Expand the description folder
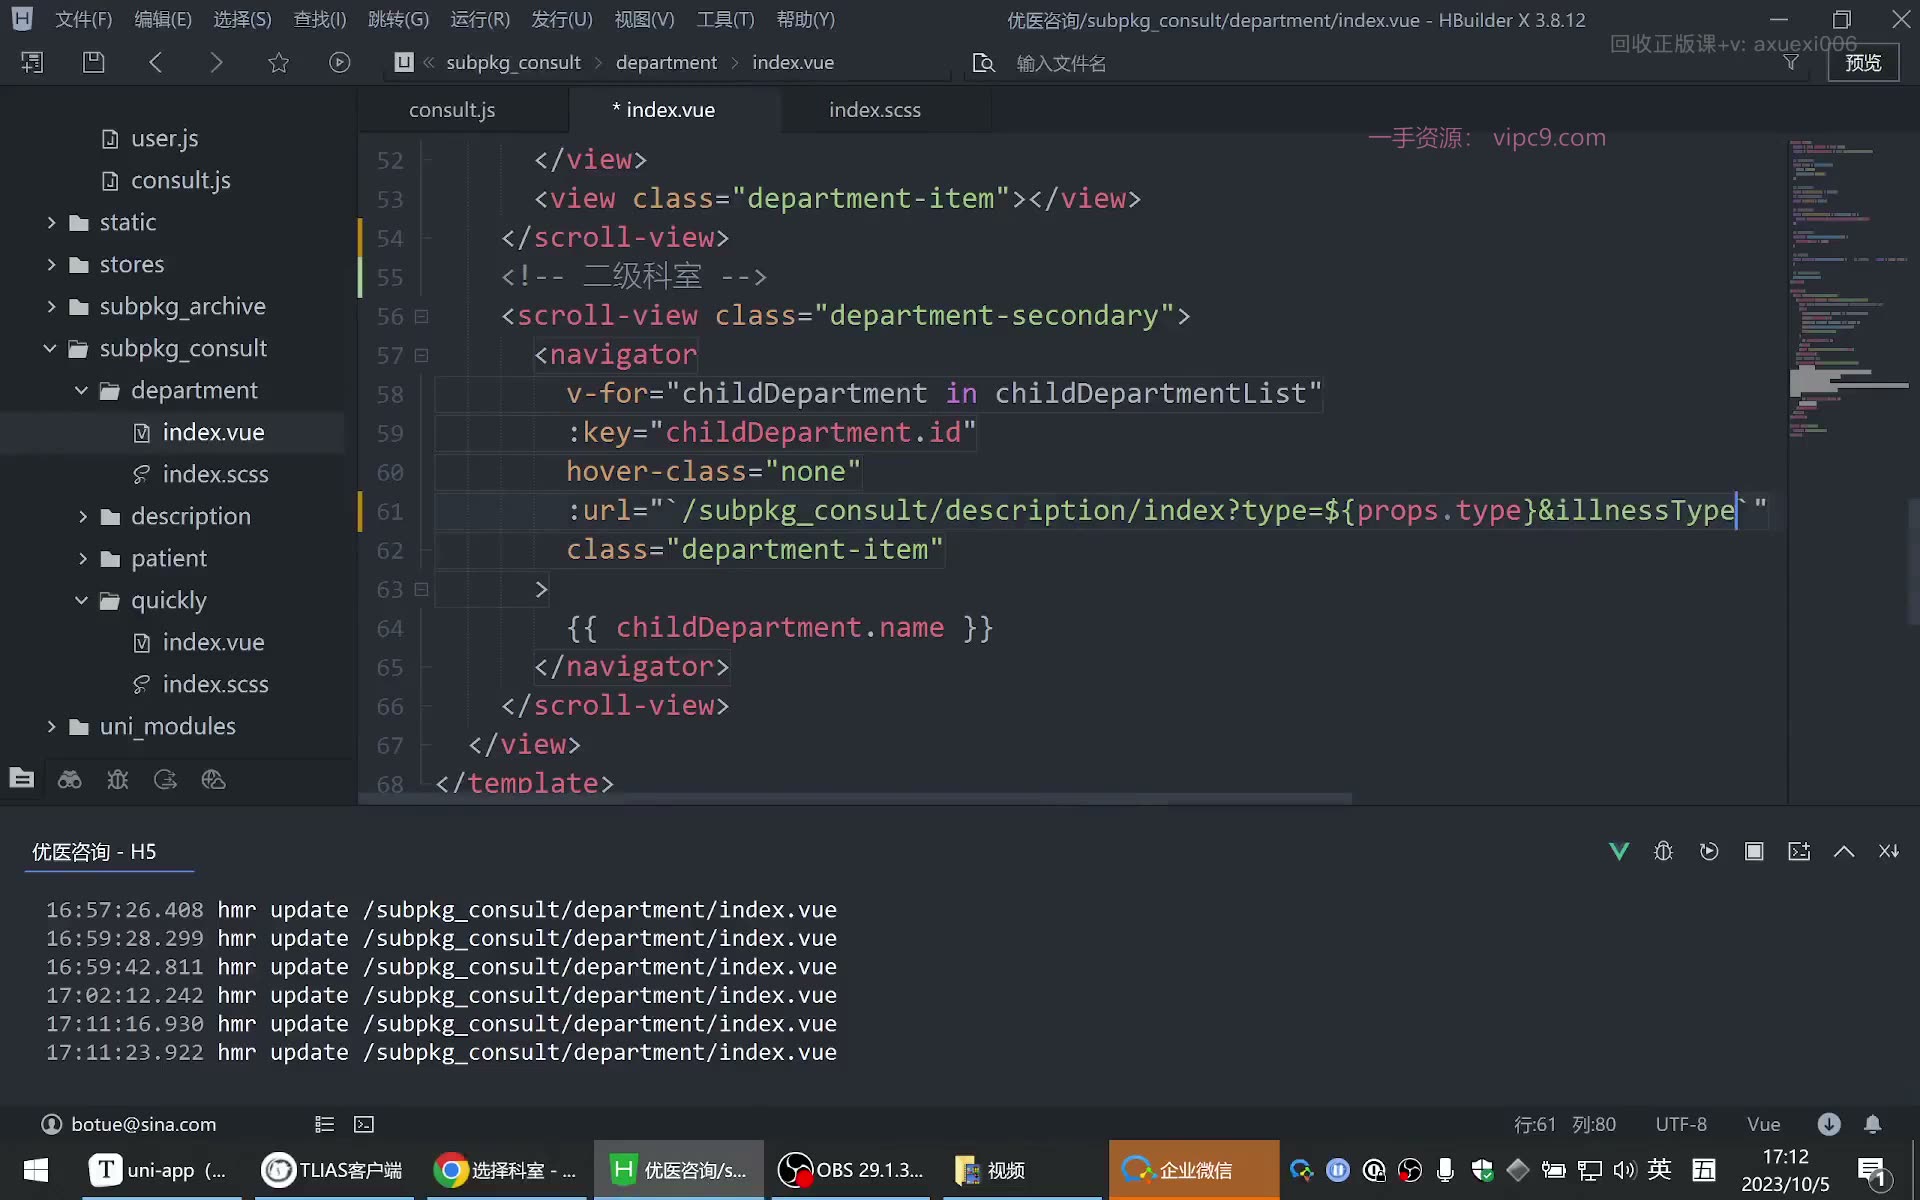This screenshot has height=1200, width=1920. [x=83, y=516]
